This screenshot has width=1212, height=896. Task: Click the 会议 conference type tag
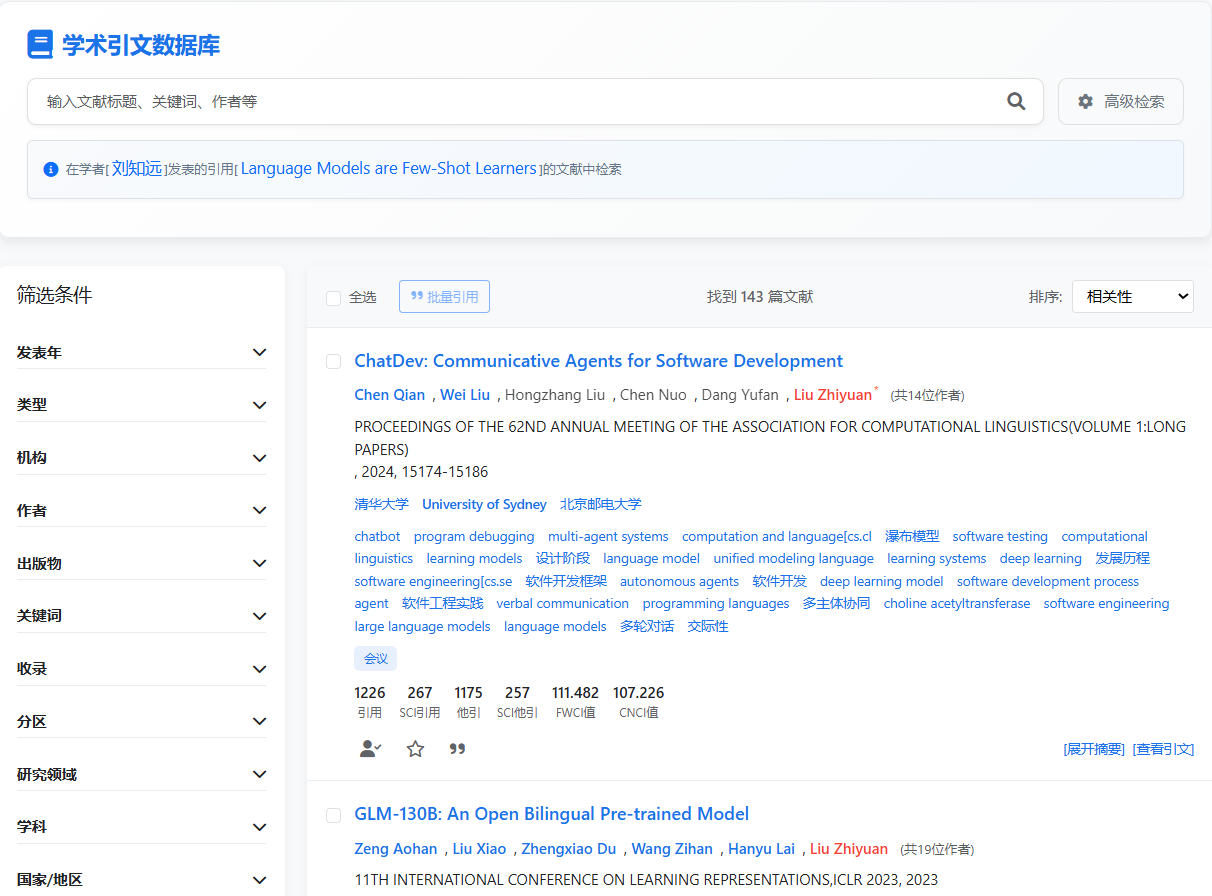(375, 658)
